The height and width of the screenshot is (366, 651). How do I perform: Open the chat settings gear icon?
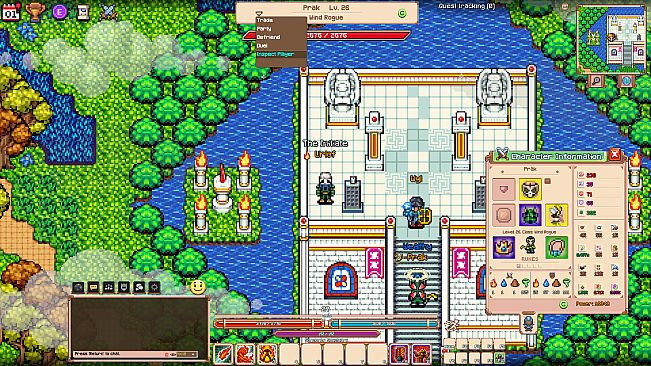(x=154, y=287)
